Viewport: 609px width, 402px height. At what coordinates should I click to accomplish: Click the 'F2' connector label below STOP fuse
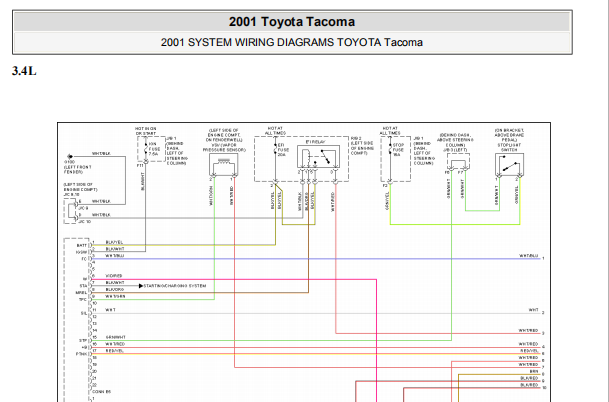coord(385,186)
